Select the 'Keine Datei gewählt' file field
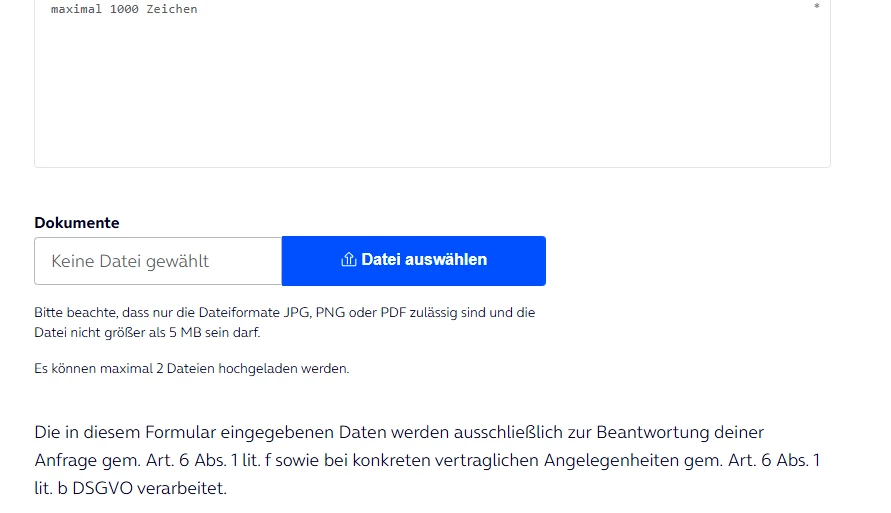 click(158, 261)
